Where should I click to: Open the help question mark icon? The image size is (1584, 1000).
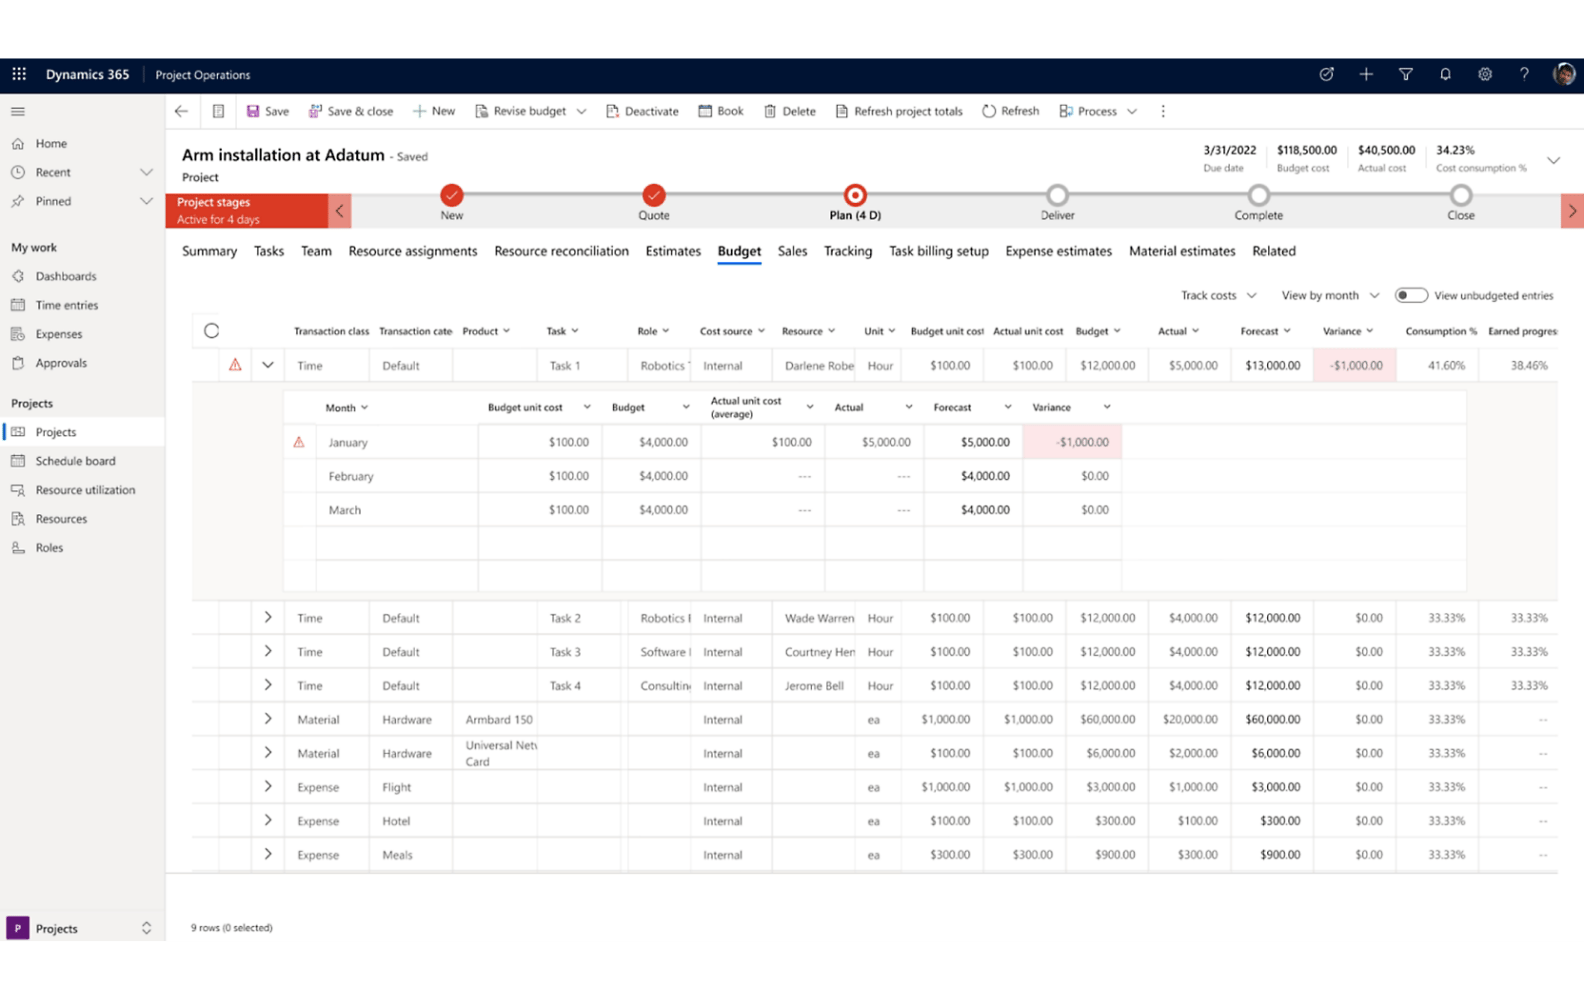(1524, 74)
